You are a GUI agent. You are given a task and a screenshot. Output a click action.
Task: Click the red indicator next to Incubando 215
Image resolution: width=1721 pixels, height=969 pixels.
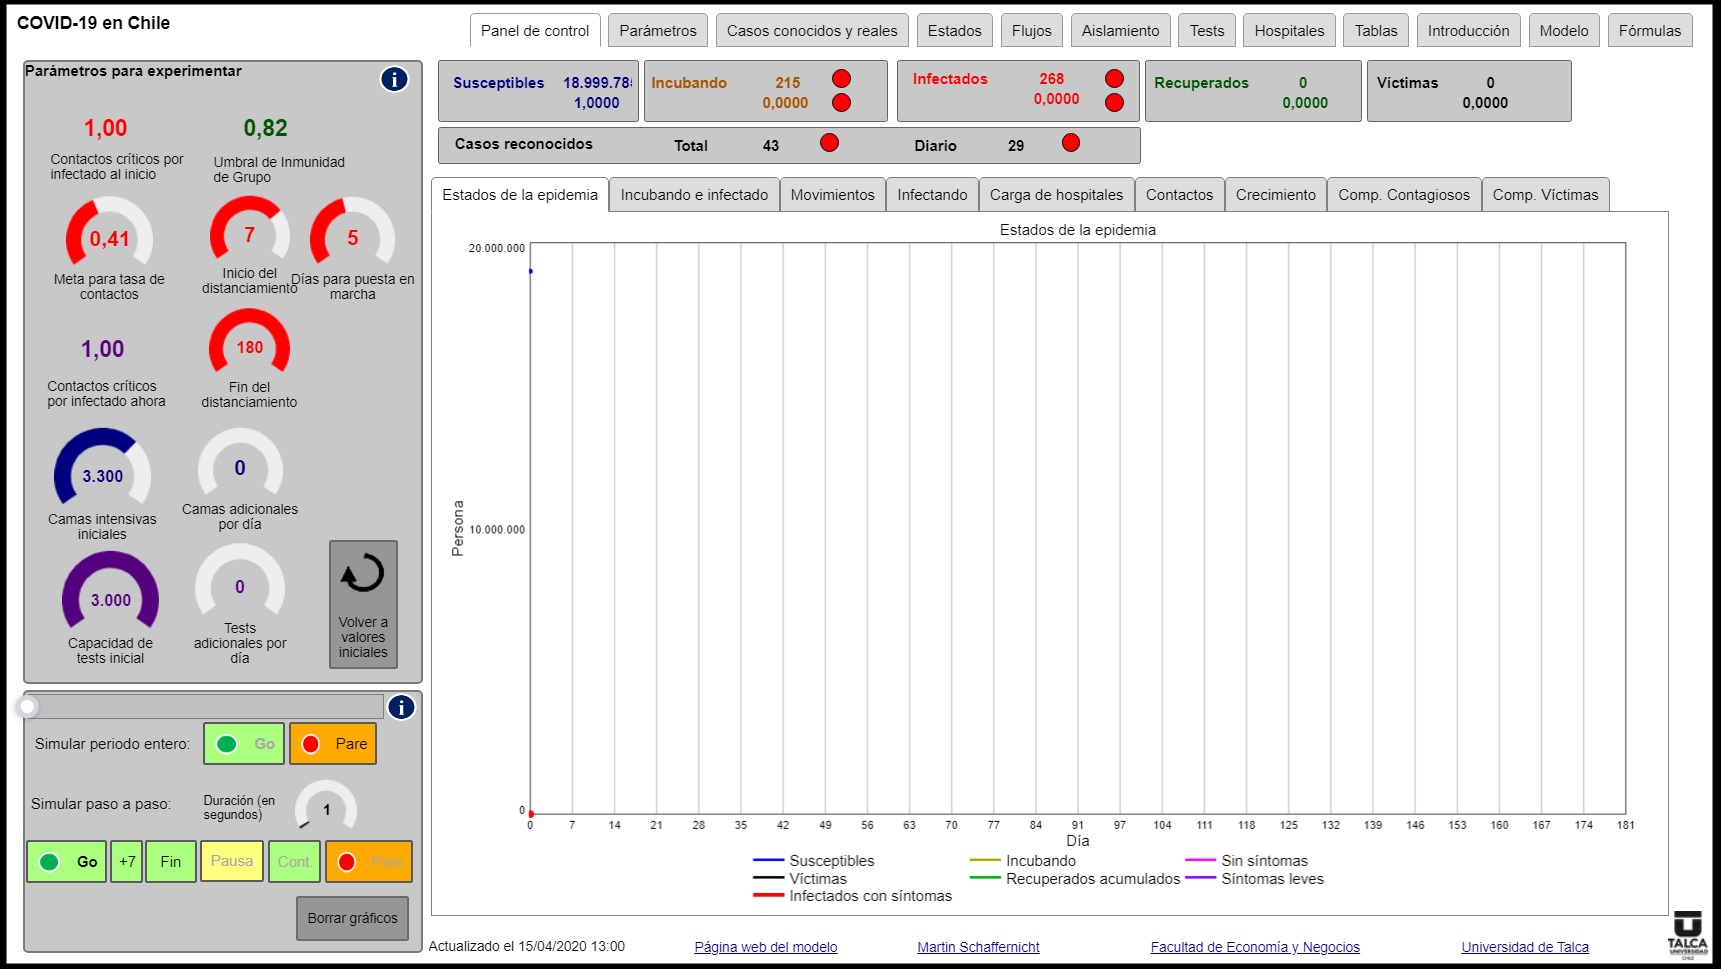(841, 79)
